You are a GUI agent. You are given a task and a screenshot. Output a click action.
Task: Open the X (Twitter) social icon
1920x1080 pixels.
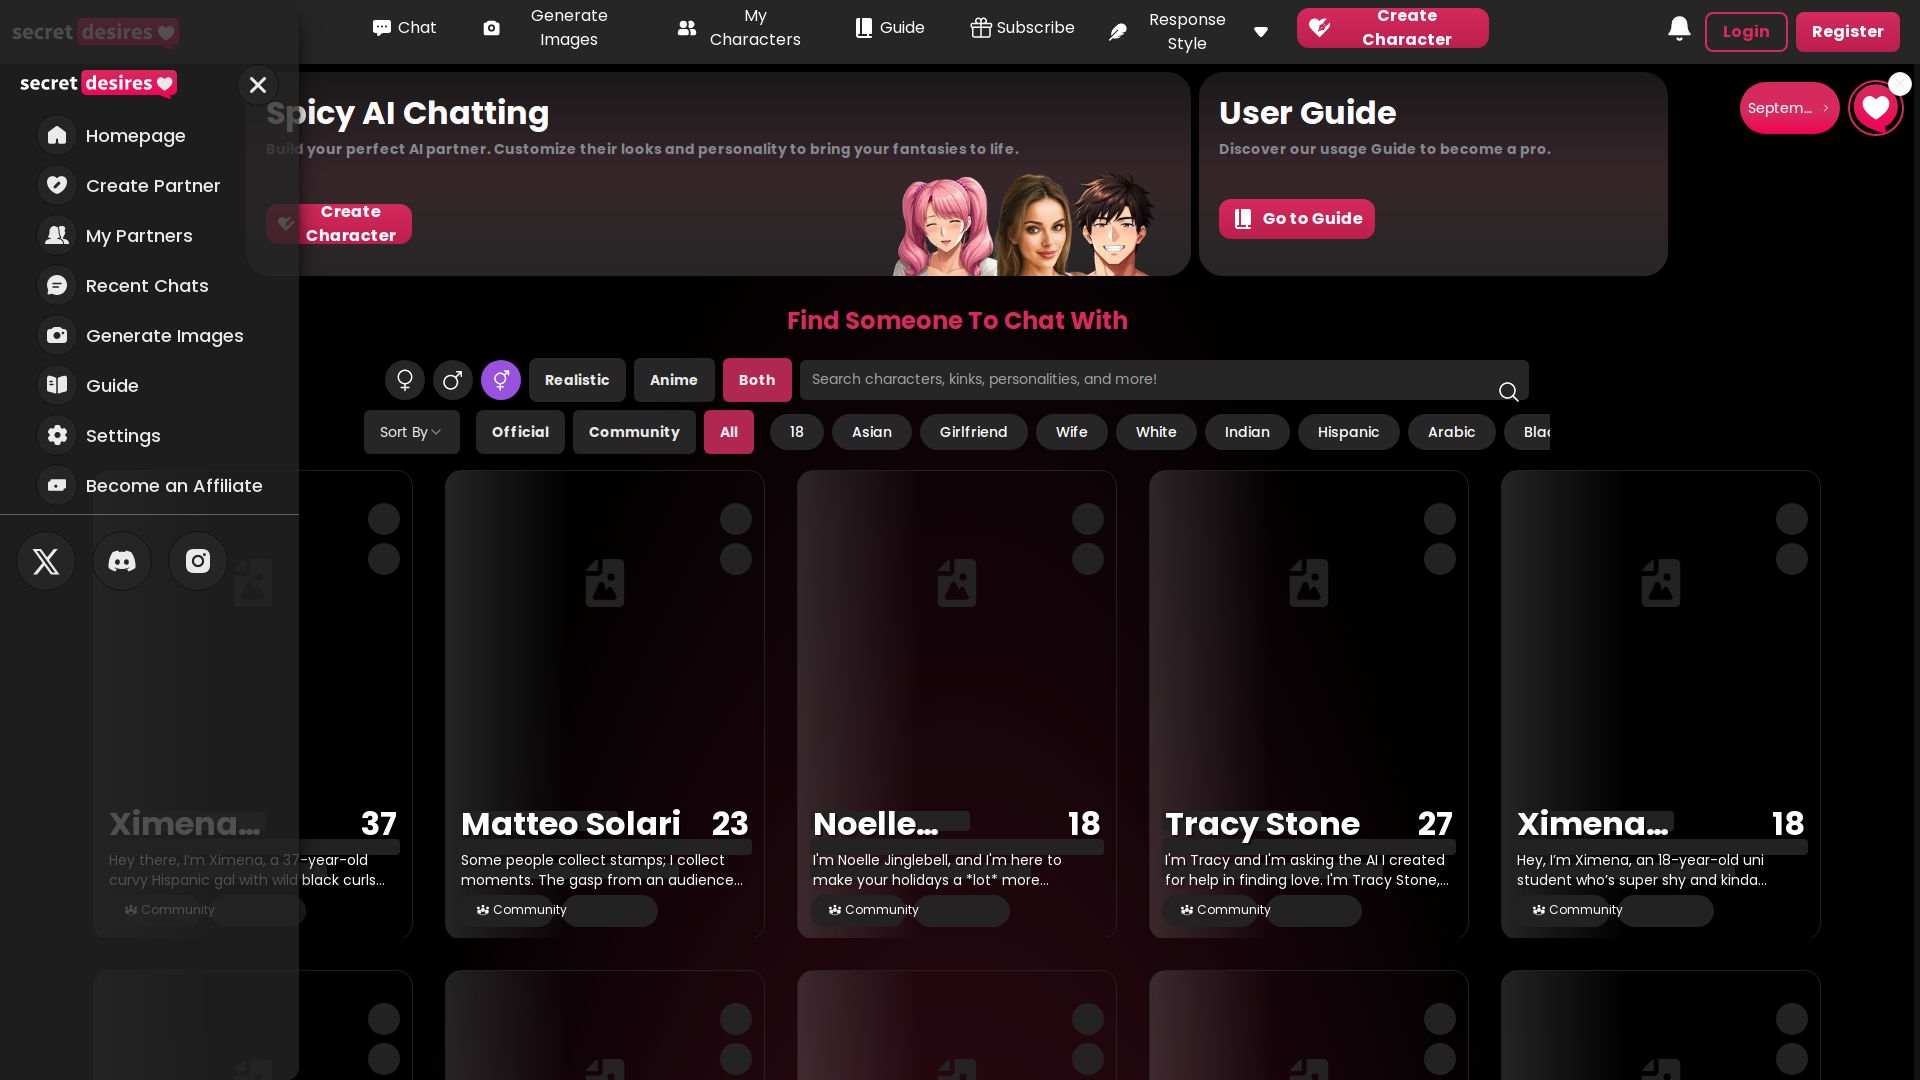[x=46, y=561]
